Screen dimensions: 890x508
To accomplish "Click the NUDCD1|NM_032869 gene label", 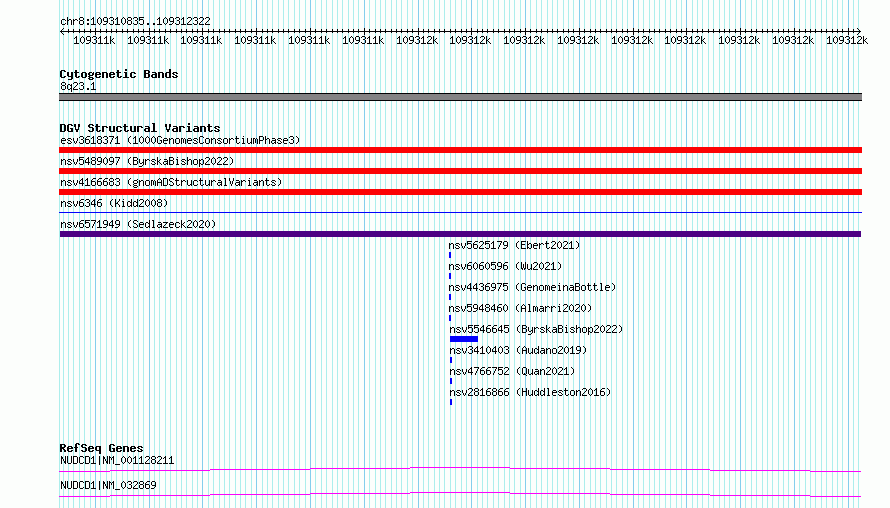I will pos(108,485).
